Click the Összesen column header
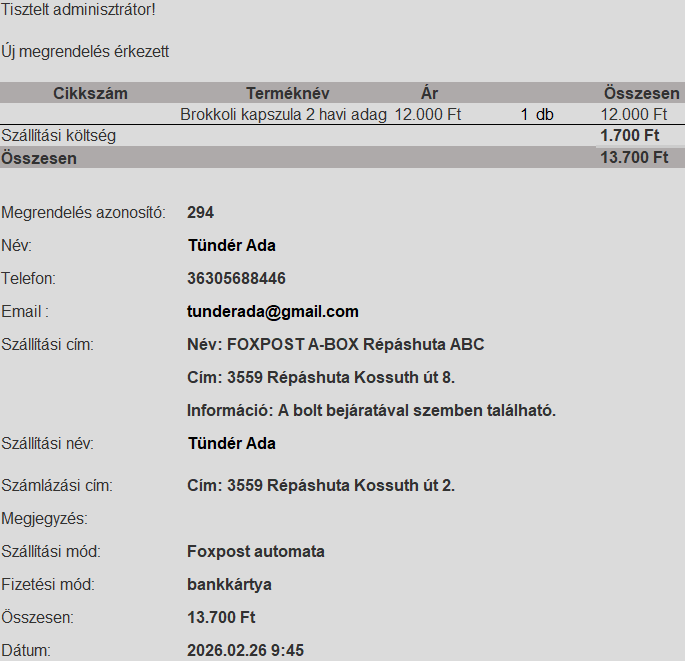 641,93
